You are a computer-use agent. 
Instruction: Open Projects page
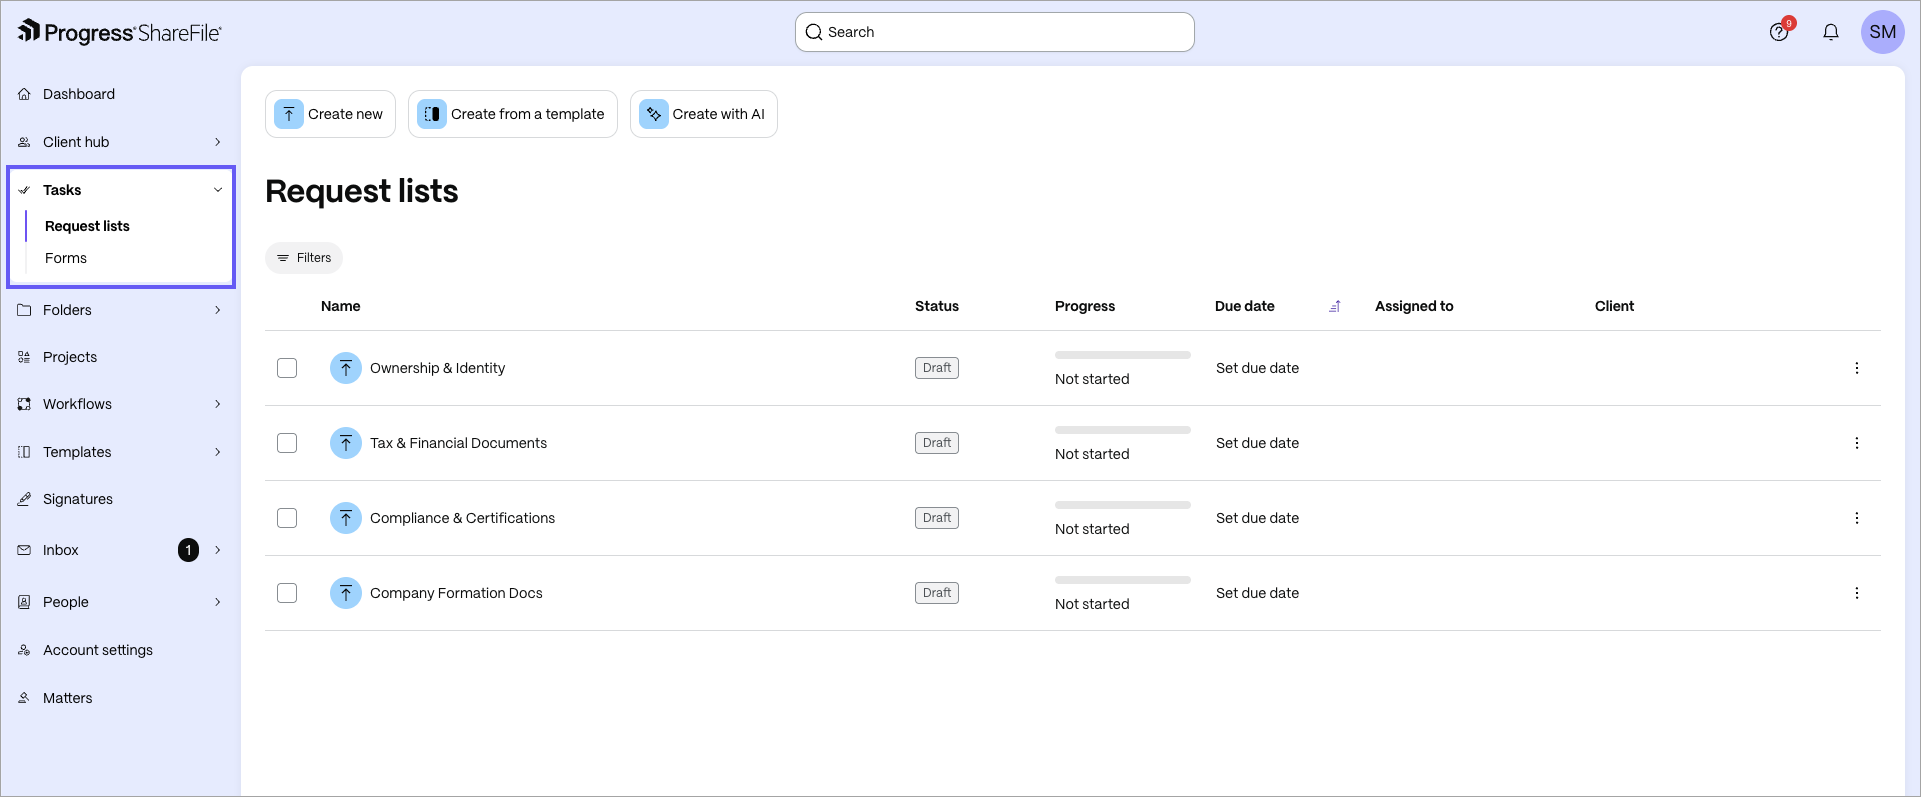(70, 357)
